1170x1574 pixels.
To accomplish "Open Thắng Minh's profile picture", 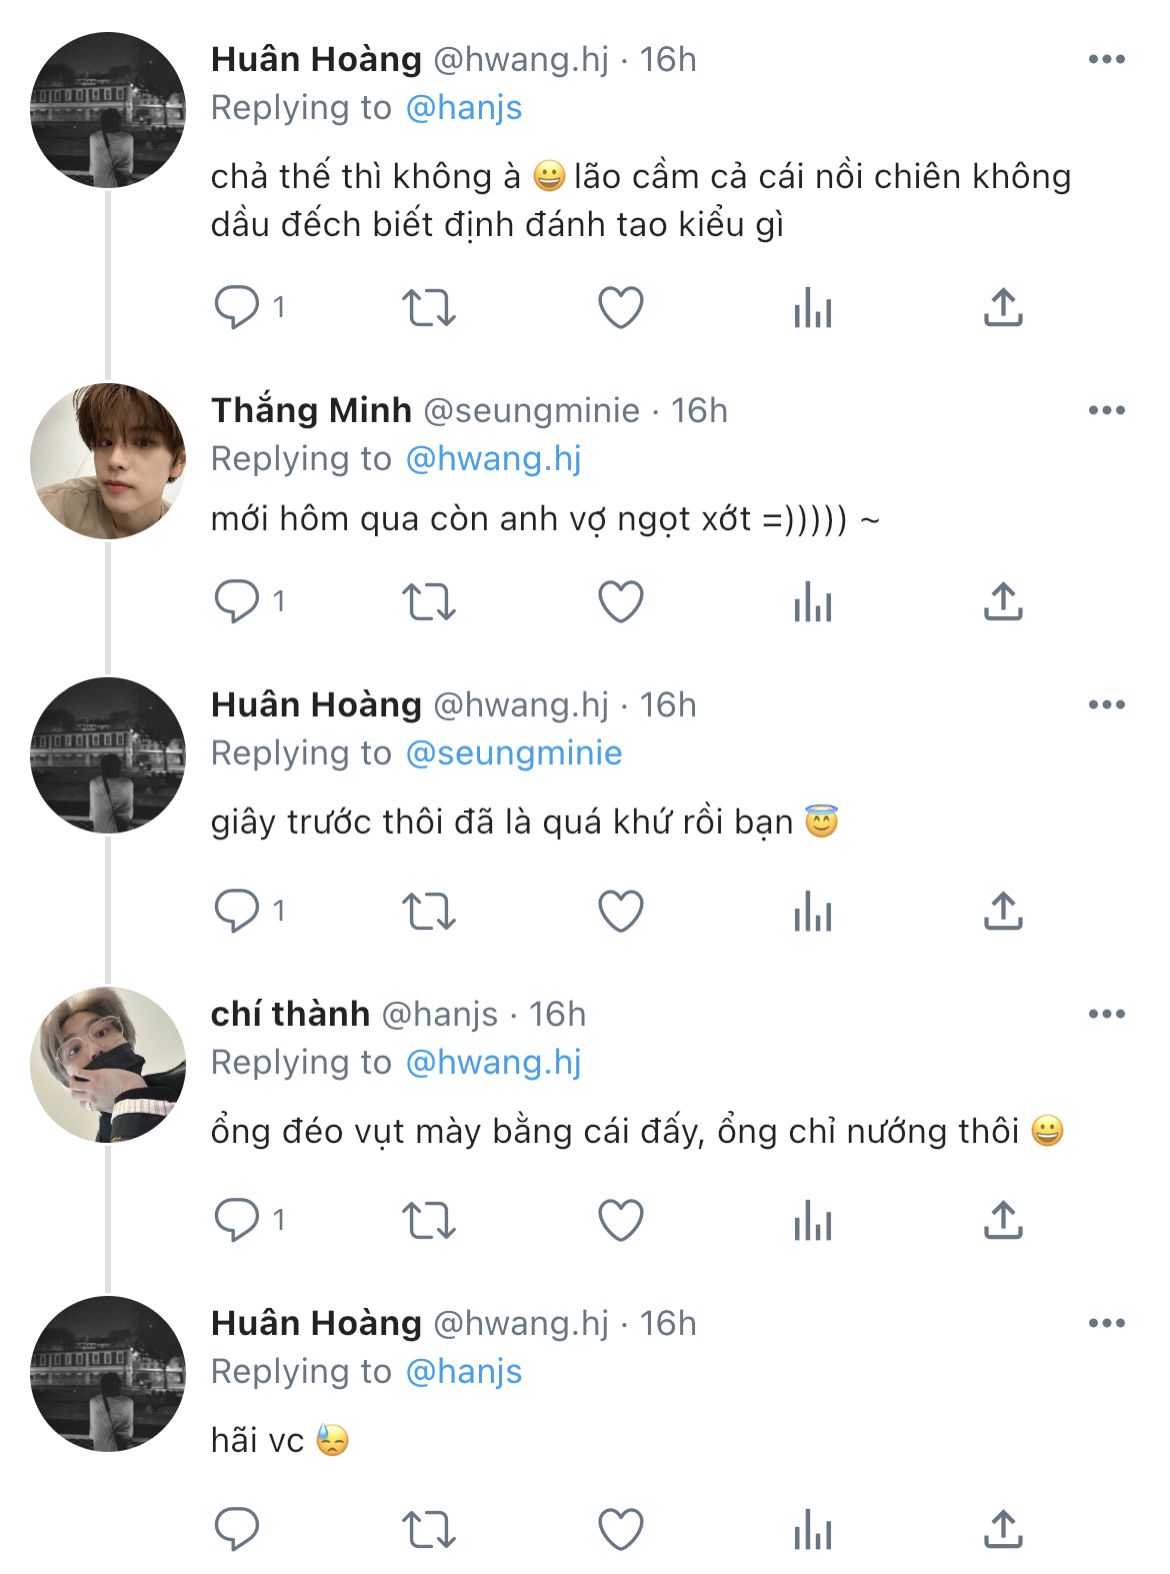I will pyautogui.click(x=108, y=461).
